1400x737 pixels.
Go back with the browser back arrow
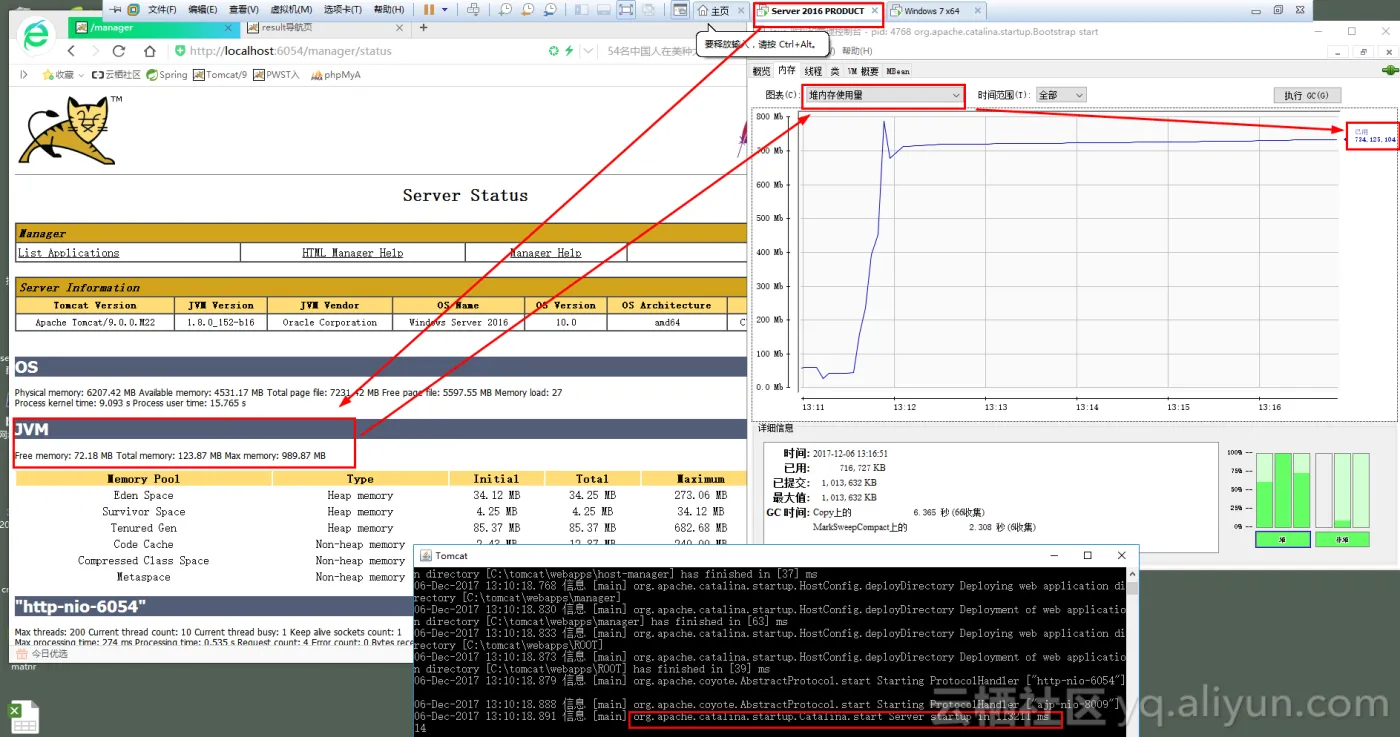(x=71, y=51)
